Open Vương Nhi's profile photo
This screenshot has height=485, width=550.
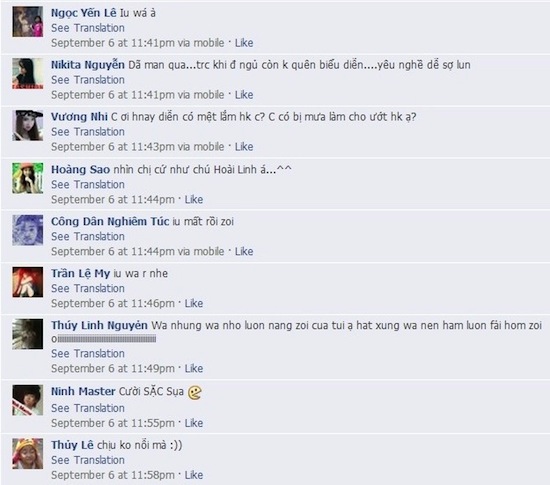(x=28, y=125)
